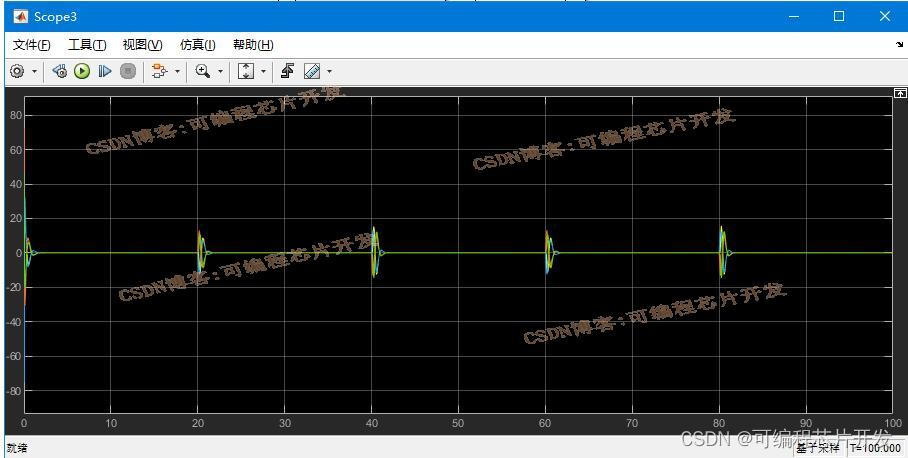Open the 帮助(H) menu
This screenshot has width=908, height=458.
click(x=253, y=45)
